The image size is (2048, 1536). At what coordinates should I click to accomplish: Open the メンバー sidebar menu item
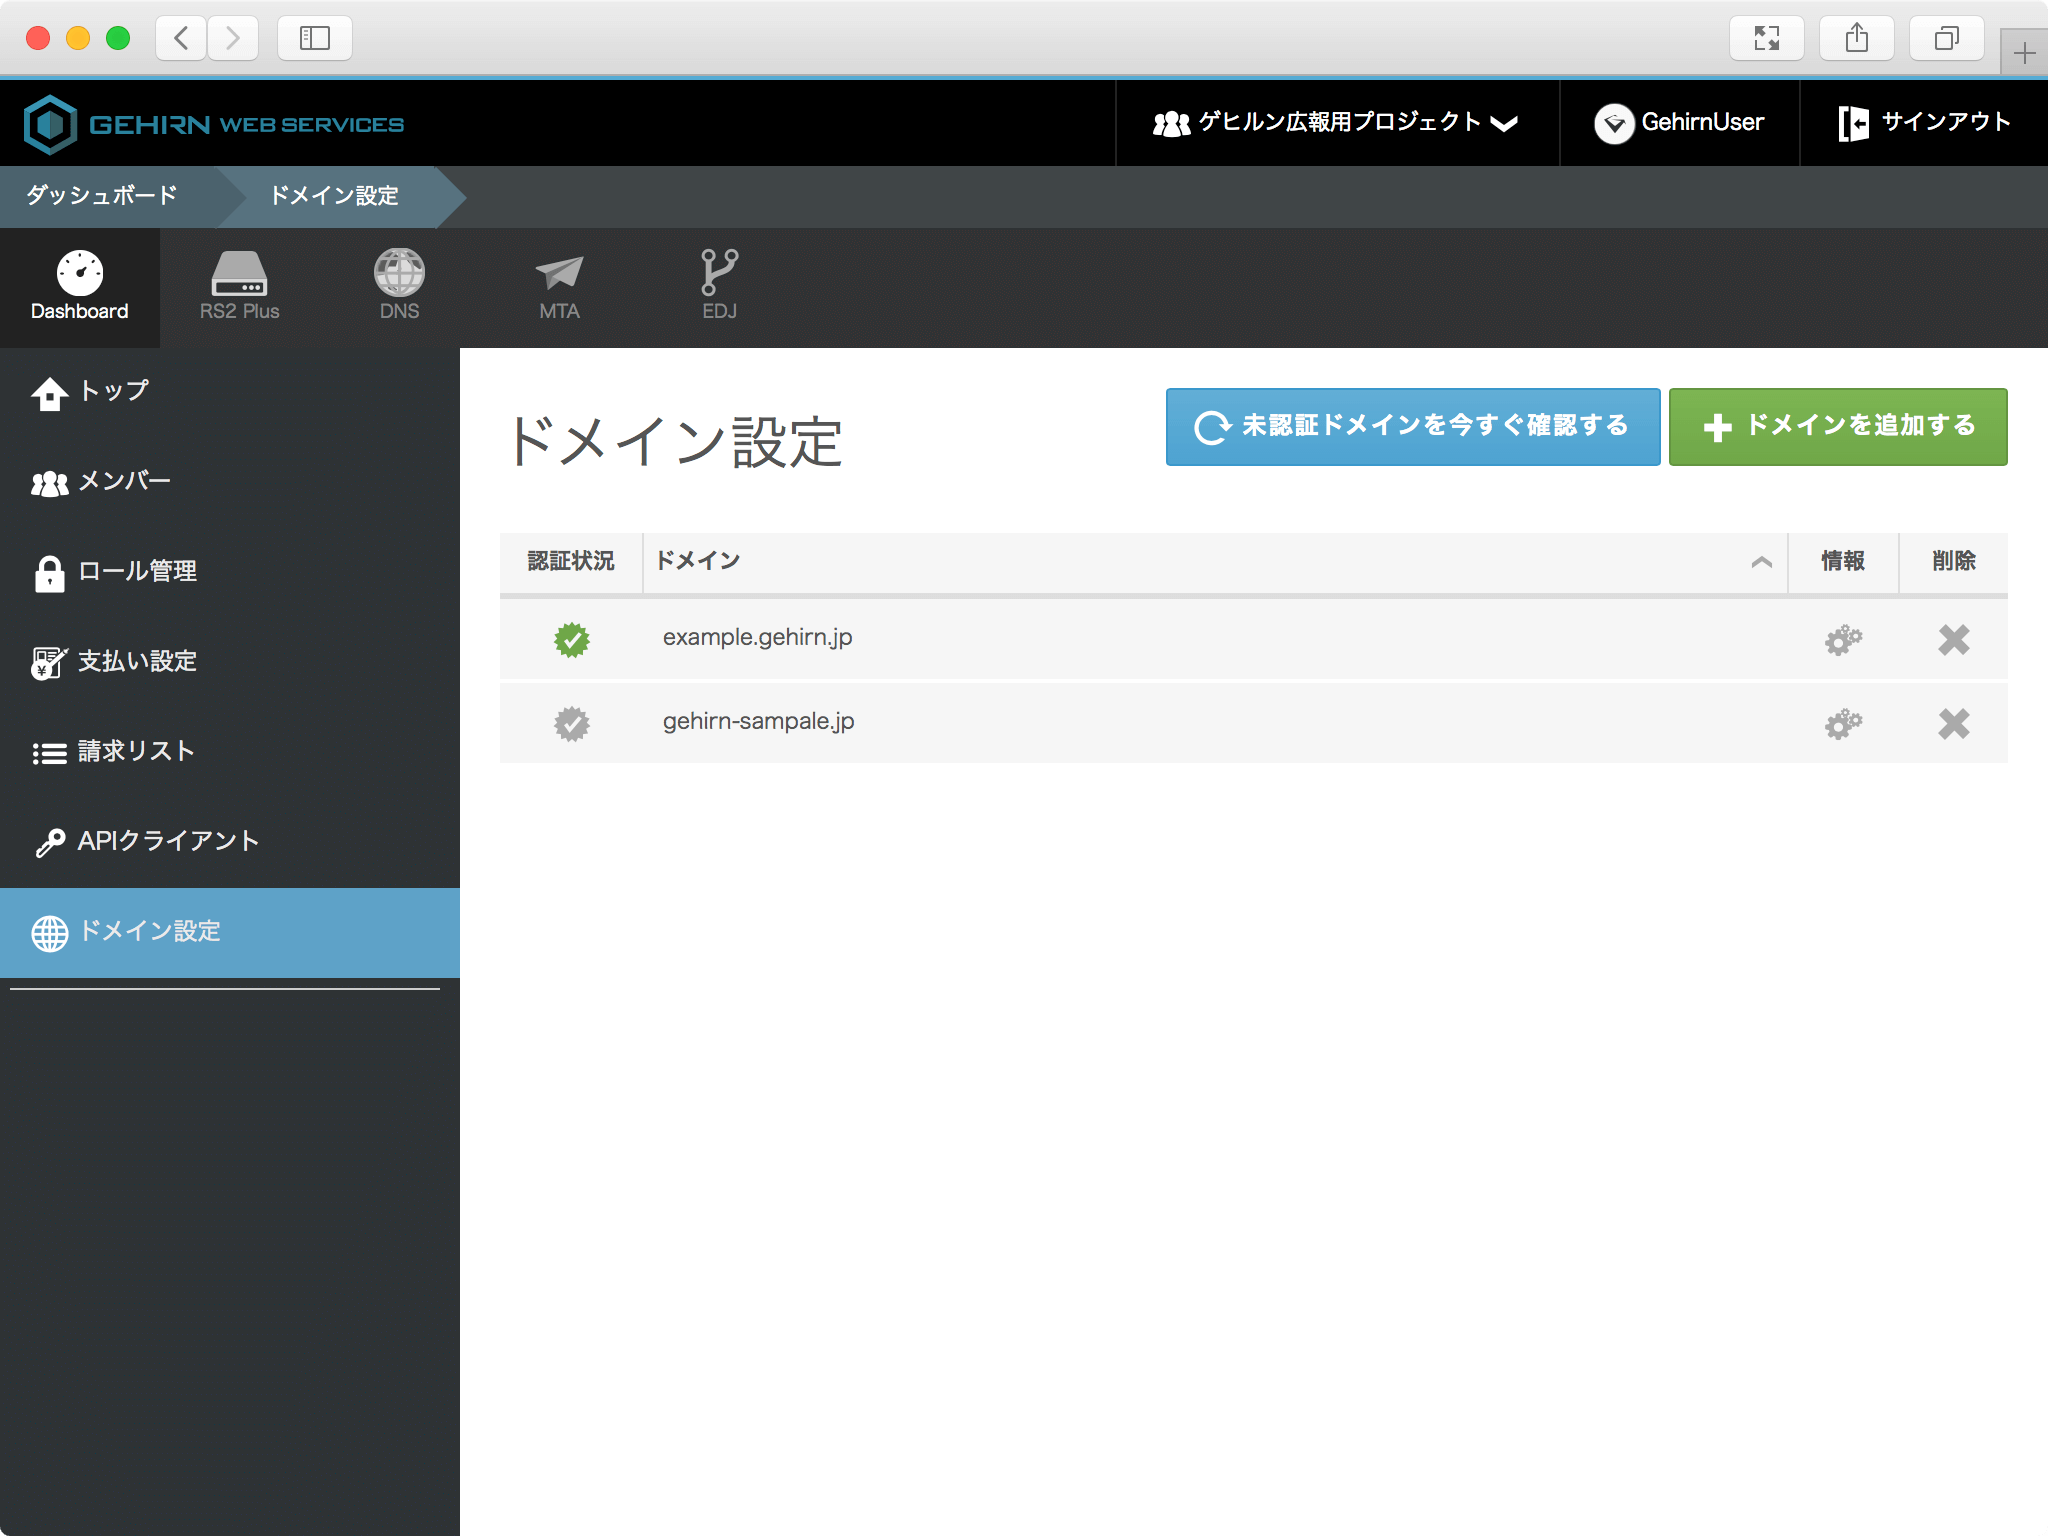pos(124,482)
